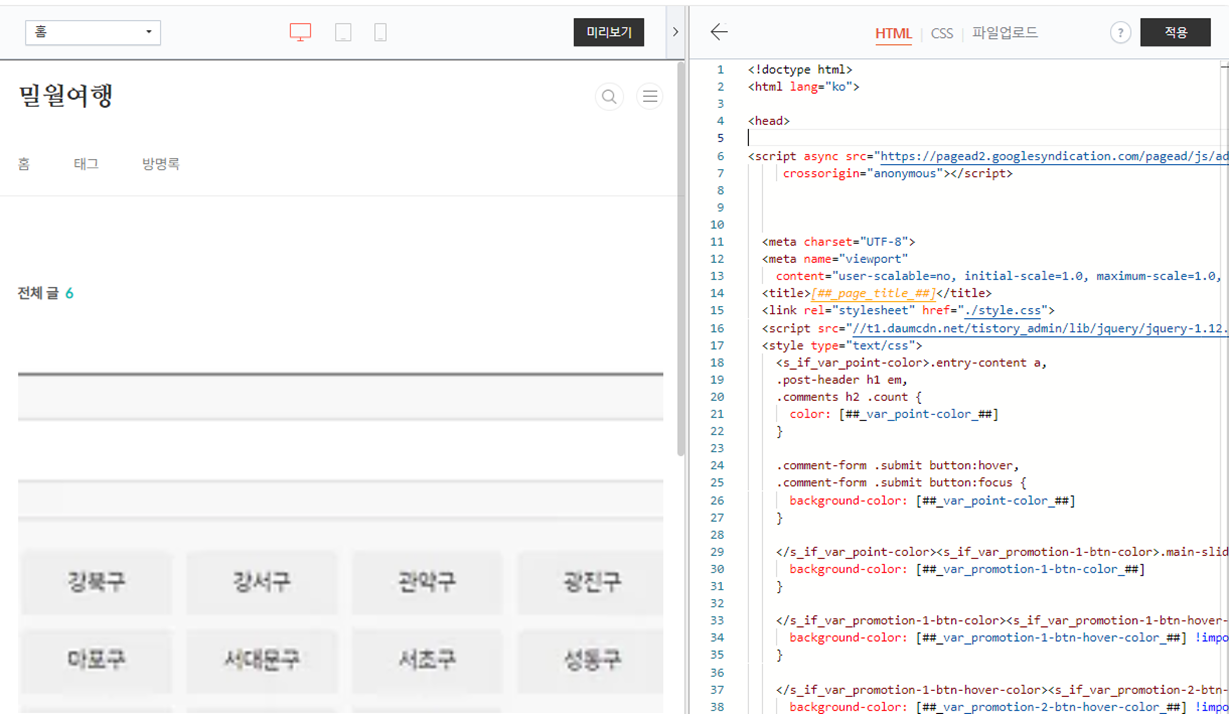The image size is (1229, 714).
Task: Click the <html lang="ko"> code line
Action: point(804,87)
